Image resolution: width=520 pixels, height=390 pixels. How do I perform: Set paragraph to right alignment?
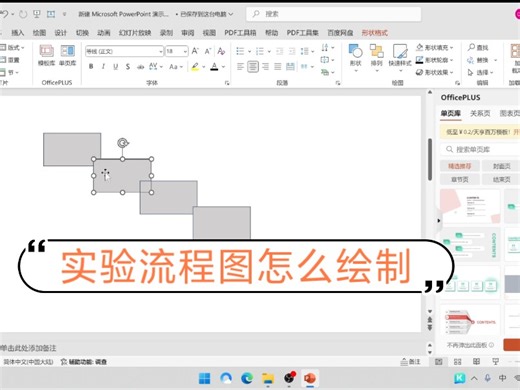click(265, 67)
